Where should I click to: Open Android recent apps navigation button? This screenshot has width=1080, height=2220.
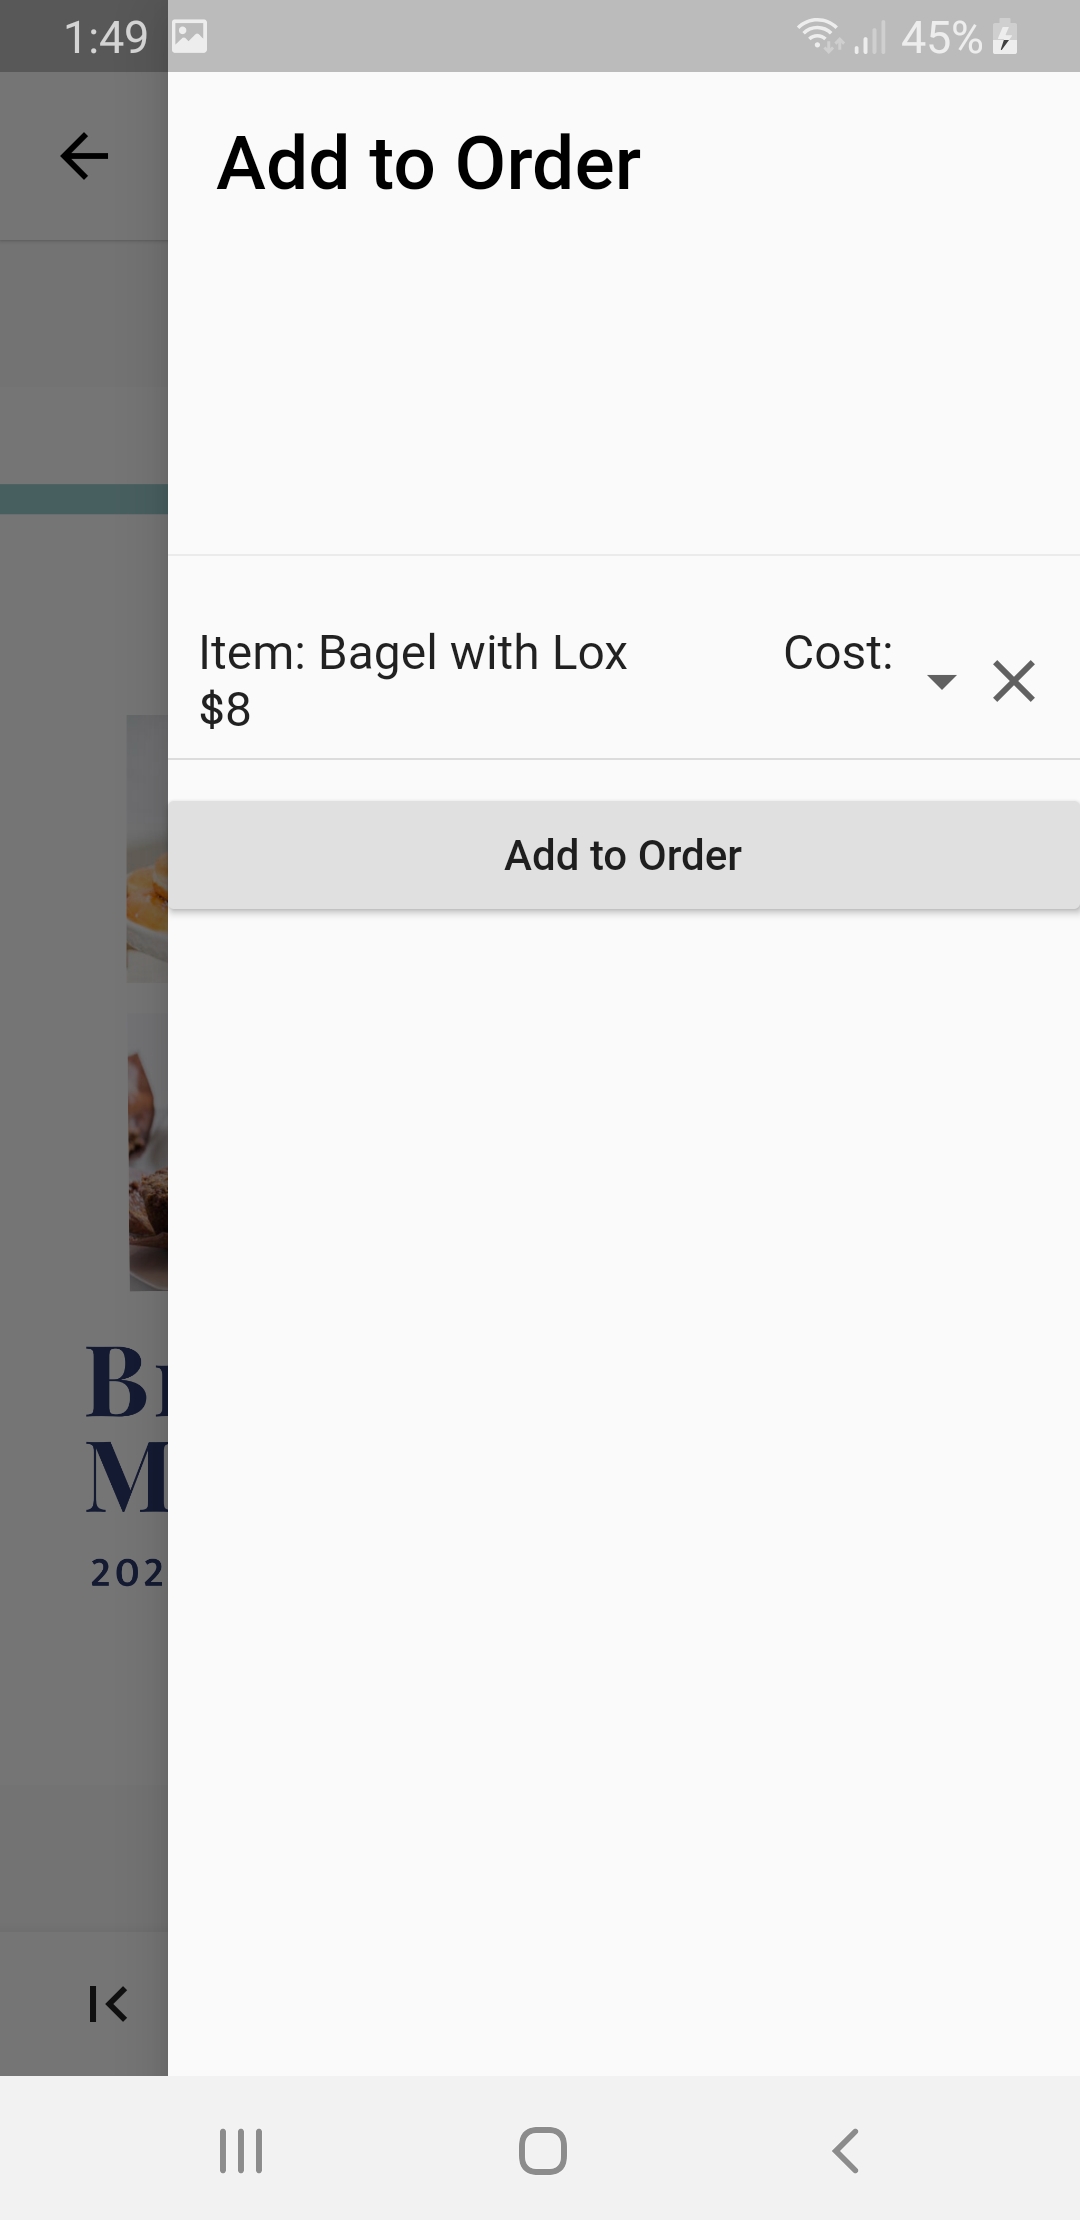click(x=241, y=2150)
